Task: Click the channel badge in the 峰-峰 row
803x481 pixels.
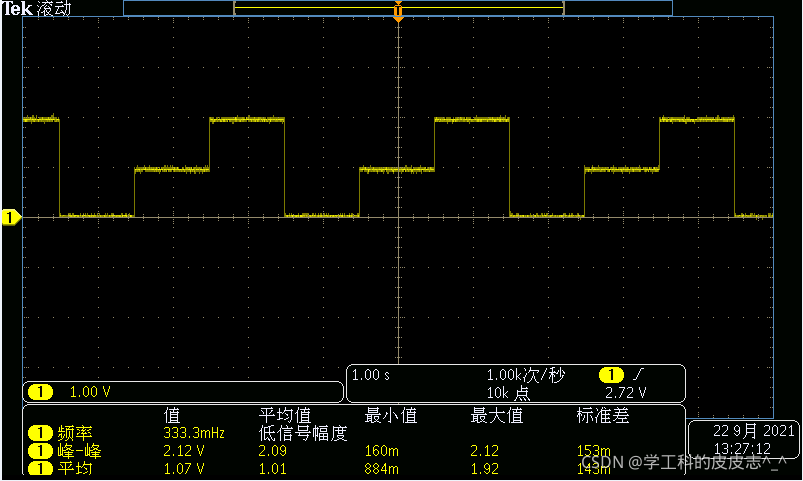Action: [x=40, y=451]
